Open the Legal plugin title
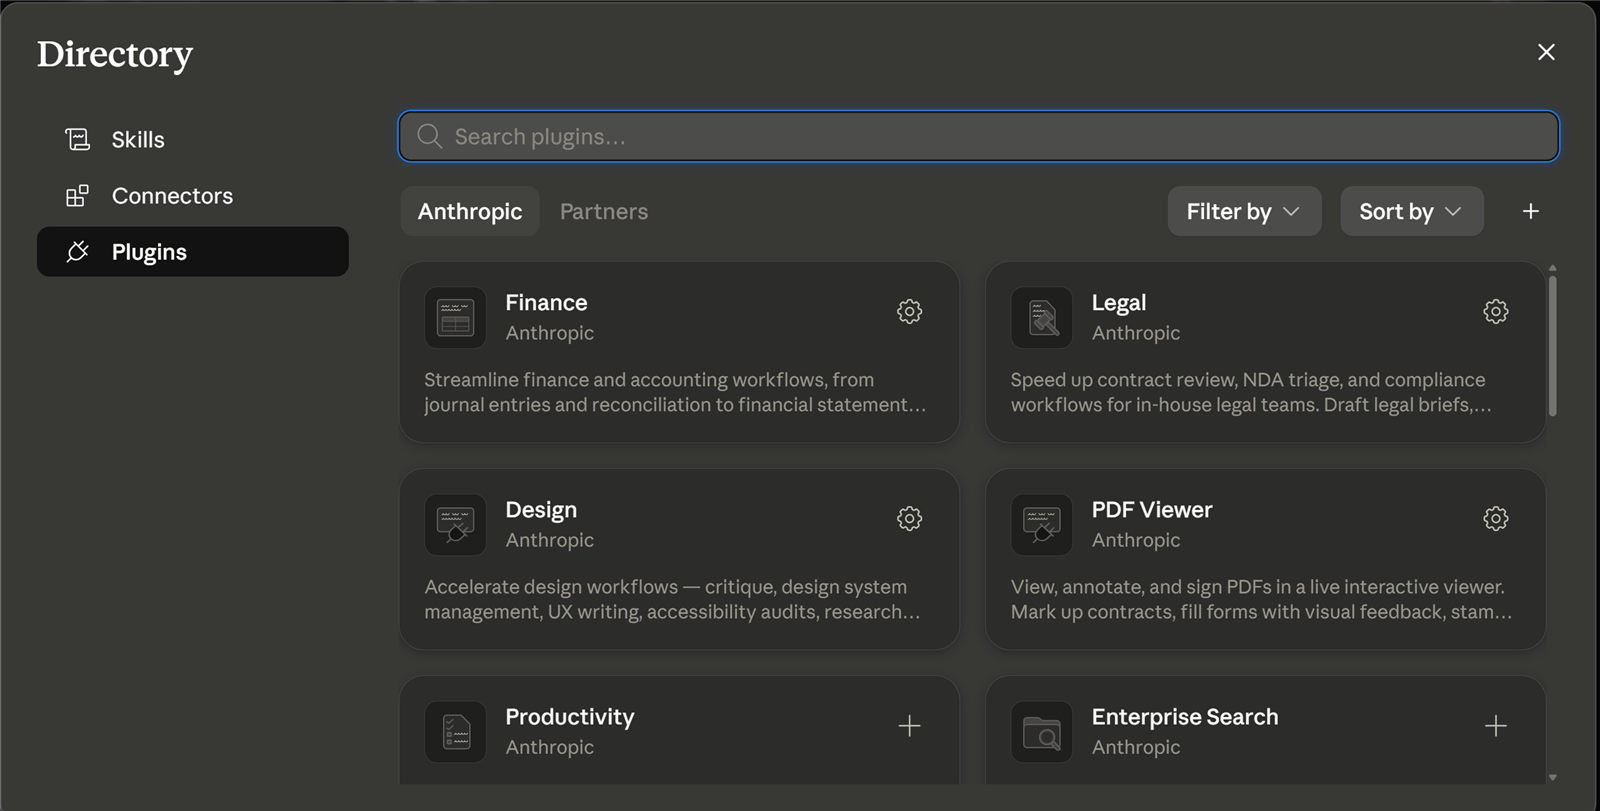This screenshot has width=1600, height=811. (1119, 302)
